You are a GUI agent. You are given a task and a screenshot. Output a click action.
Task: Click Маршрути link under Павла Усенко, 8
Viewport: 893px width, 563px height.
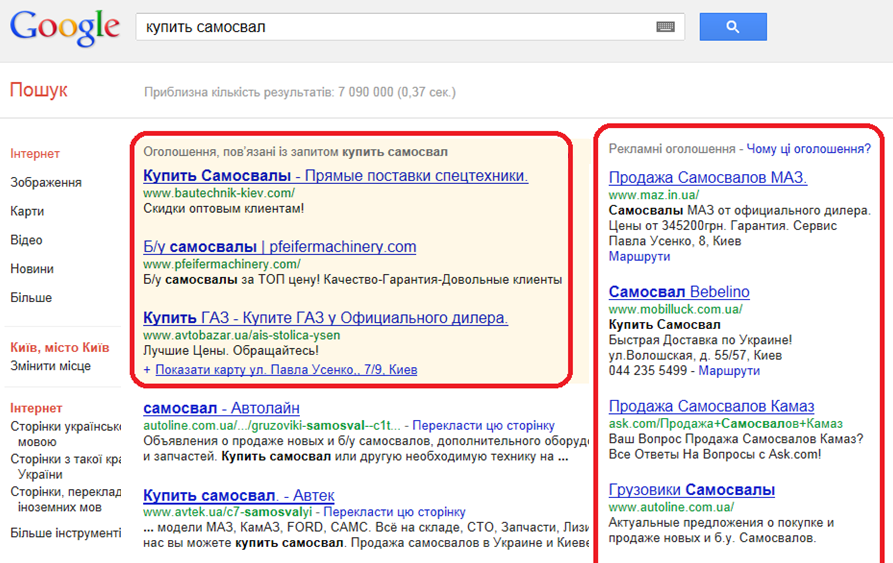640,257
